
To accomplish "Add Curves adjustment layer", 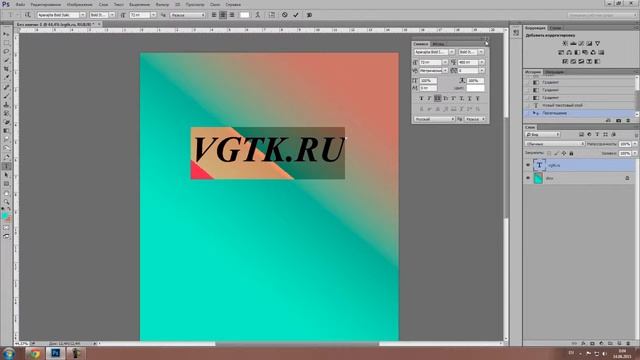I will (x=581, y=43).
